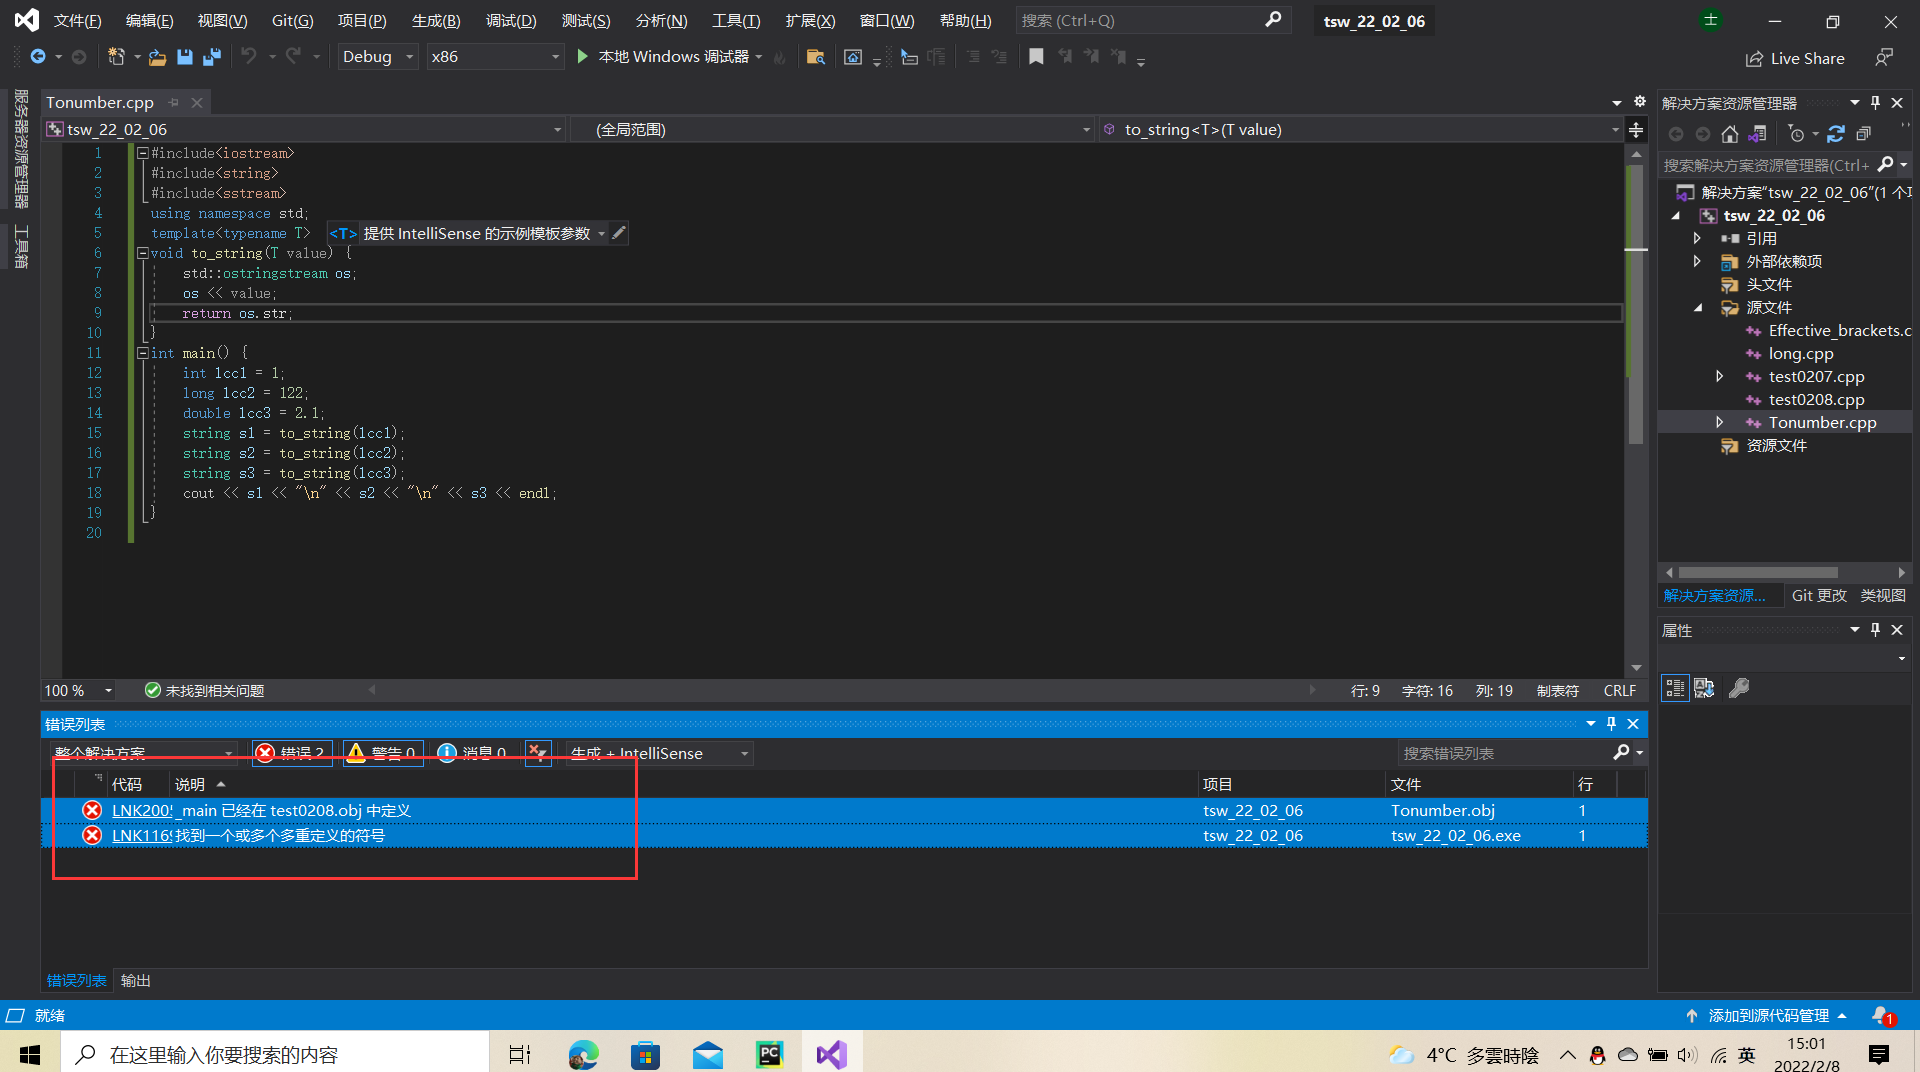
Task: Split the editor window with the divider icon
Action: tap(1636, 130)
